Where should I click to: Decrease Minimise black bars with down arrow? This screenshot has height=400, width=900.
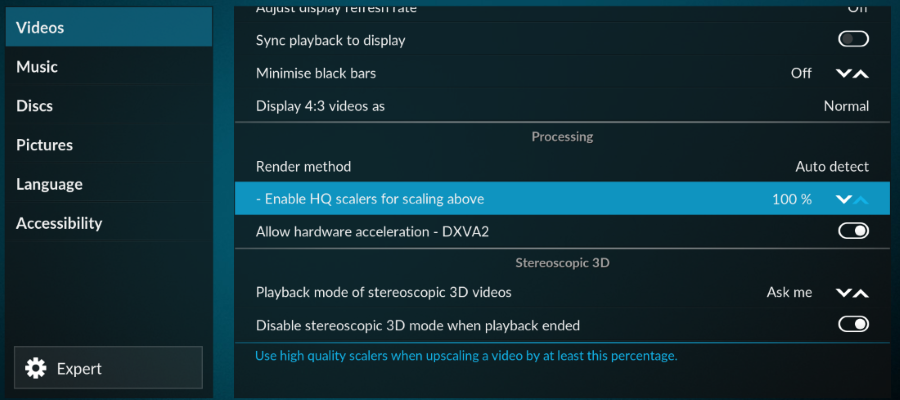(x=843, y=73)
